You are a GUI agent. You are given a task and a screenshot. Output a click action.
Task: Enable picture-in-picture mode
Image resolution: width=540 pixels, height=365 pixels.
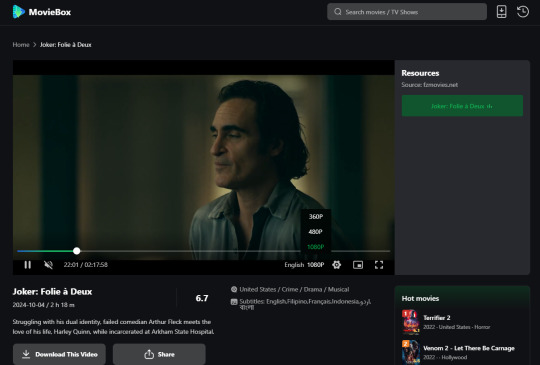[x=358, y=264]
